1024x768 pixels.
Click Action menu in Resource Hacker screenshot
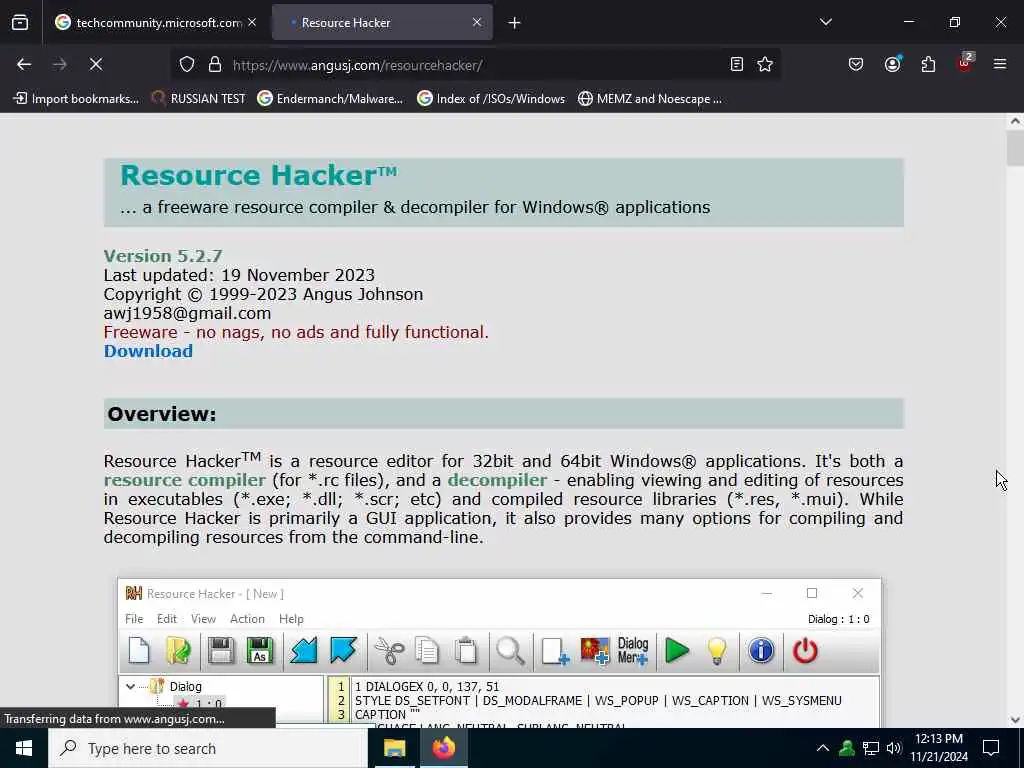(247, 618)
